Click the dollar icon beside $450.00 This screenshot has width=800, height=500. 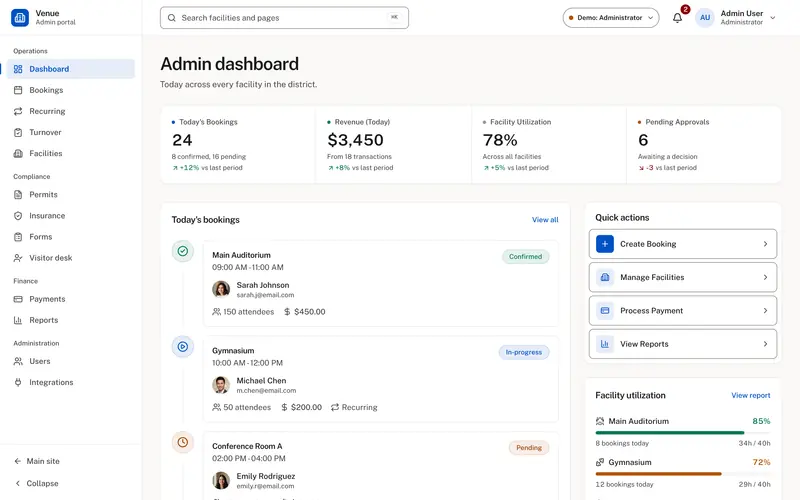287,312
